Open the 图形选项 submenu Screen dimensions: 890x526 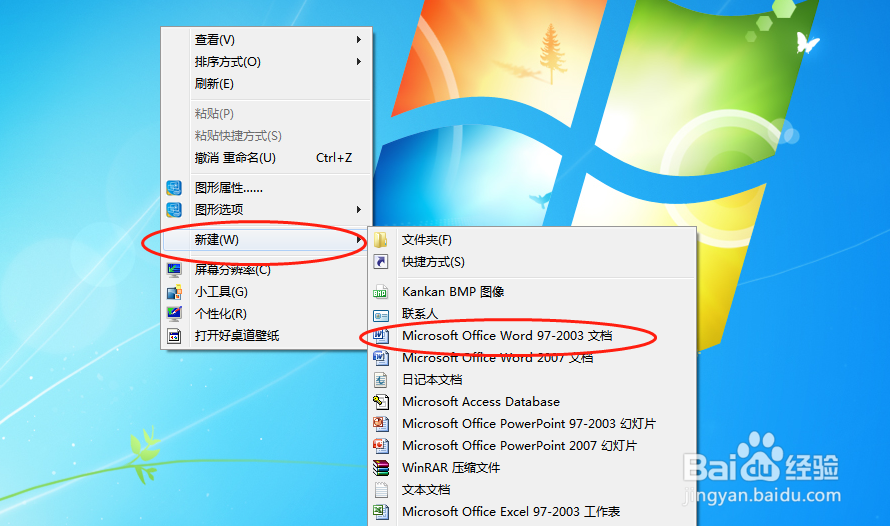tap(267, 210)
